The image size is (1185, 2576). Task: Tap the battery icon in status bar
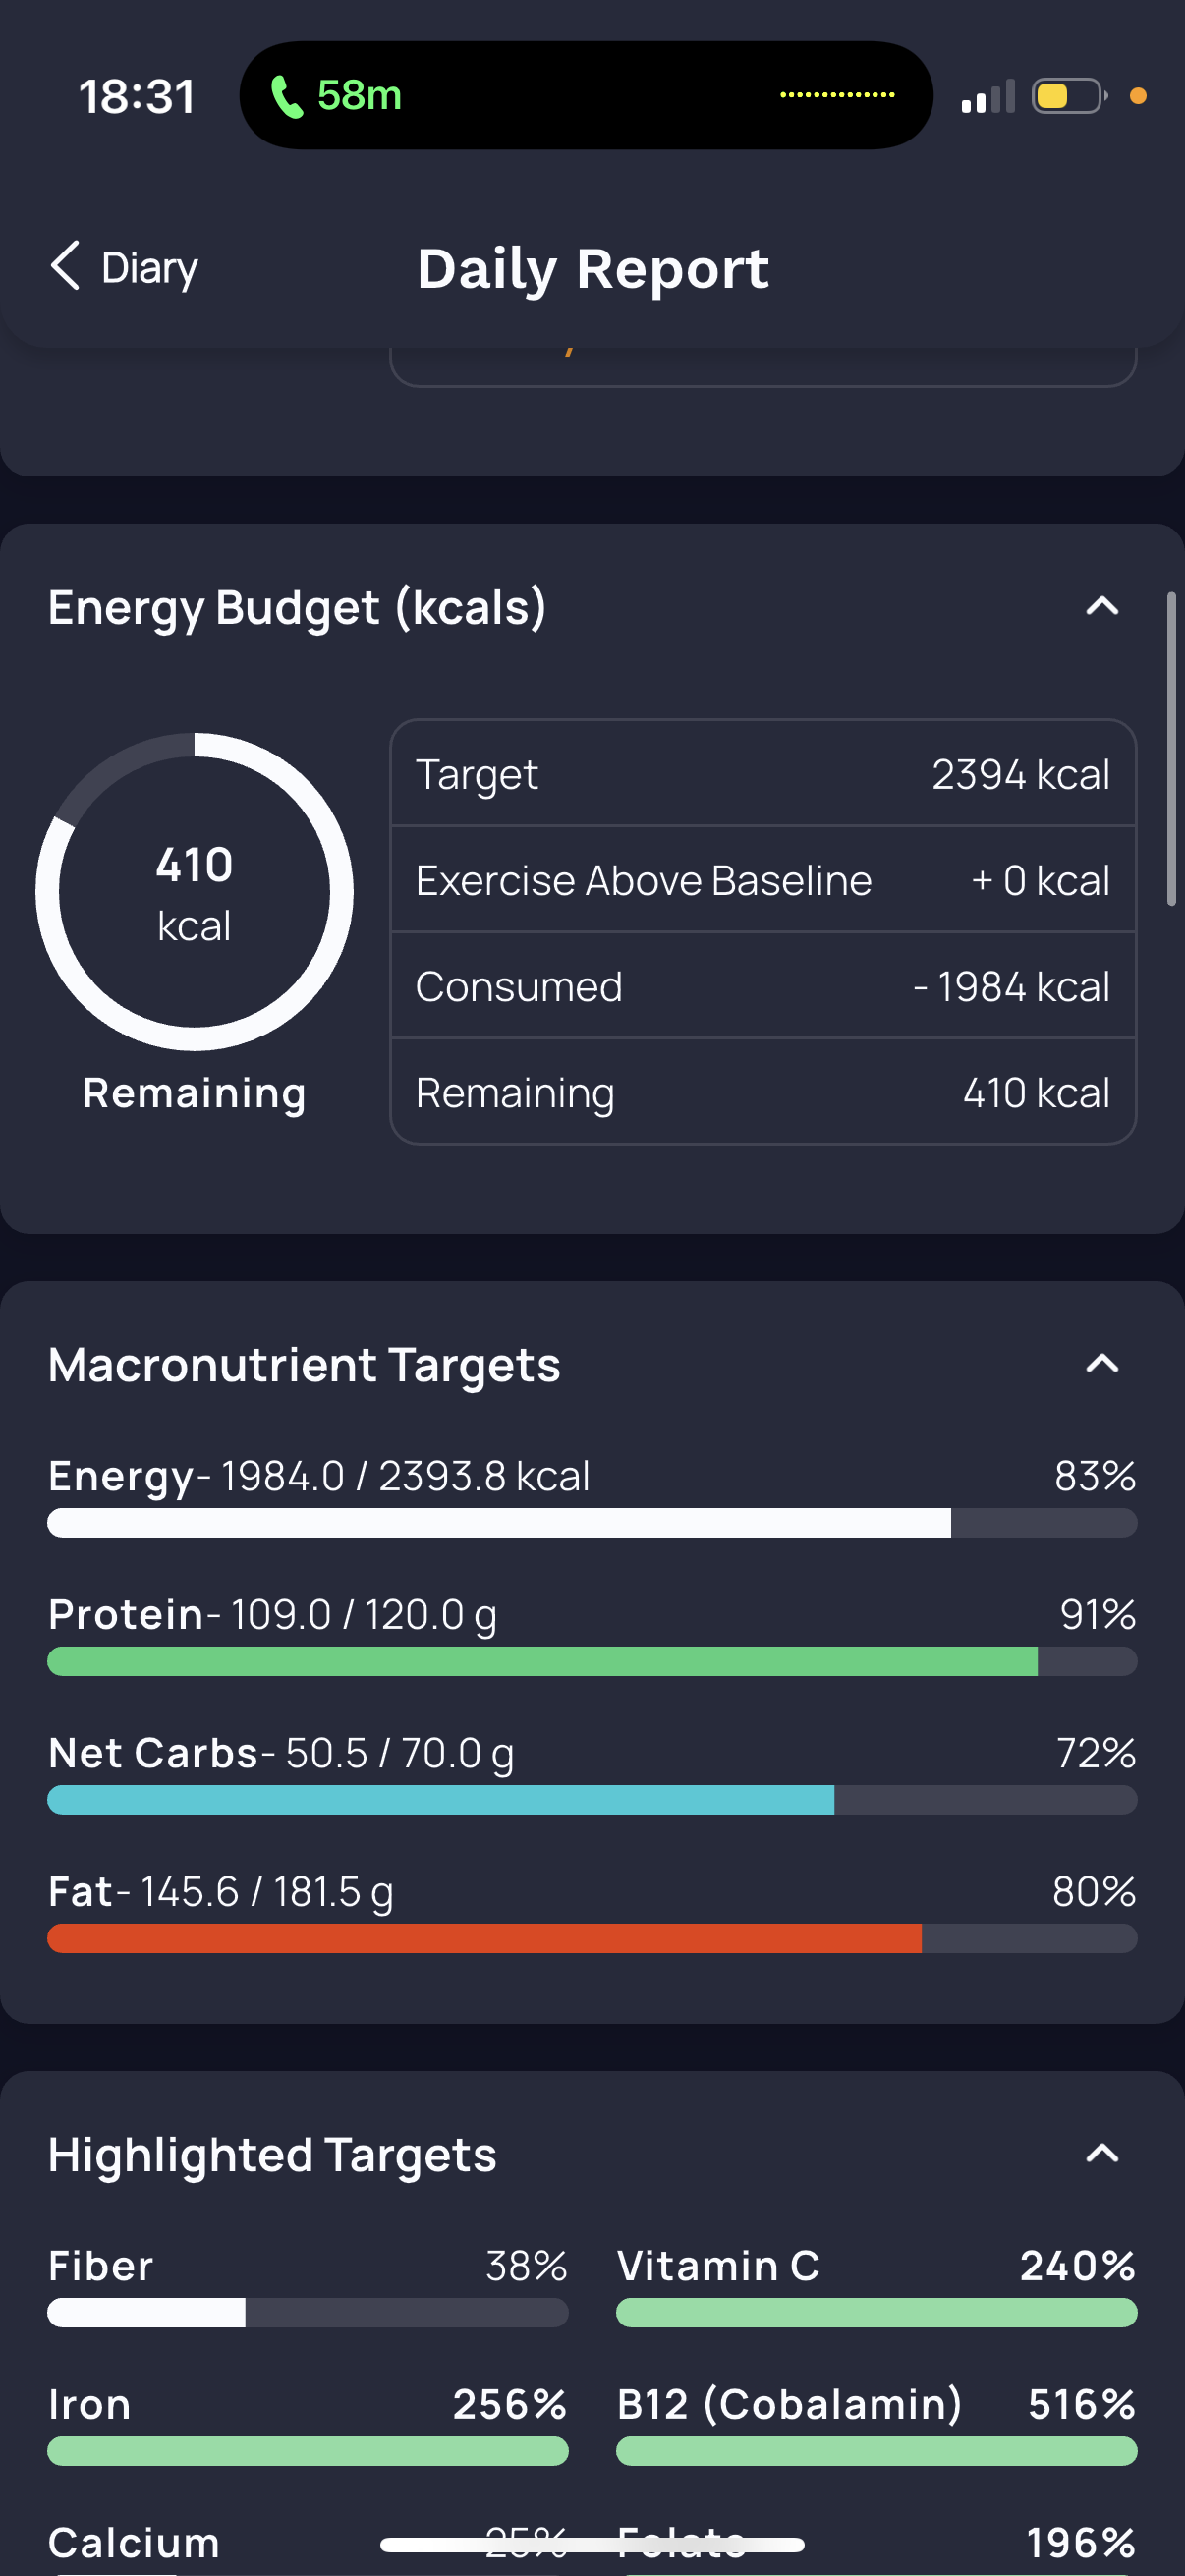coord(1069,96)
